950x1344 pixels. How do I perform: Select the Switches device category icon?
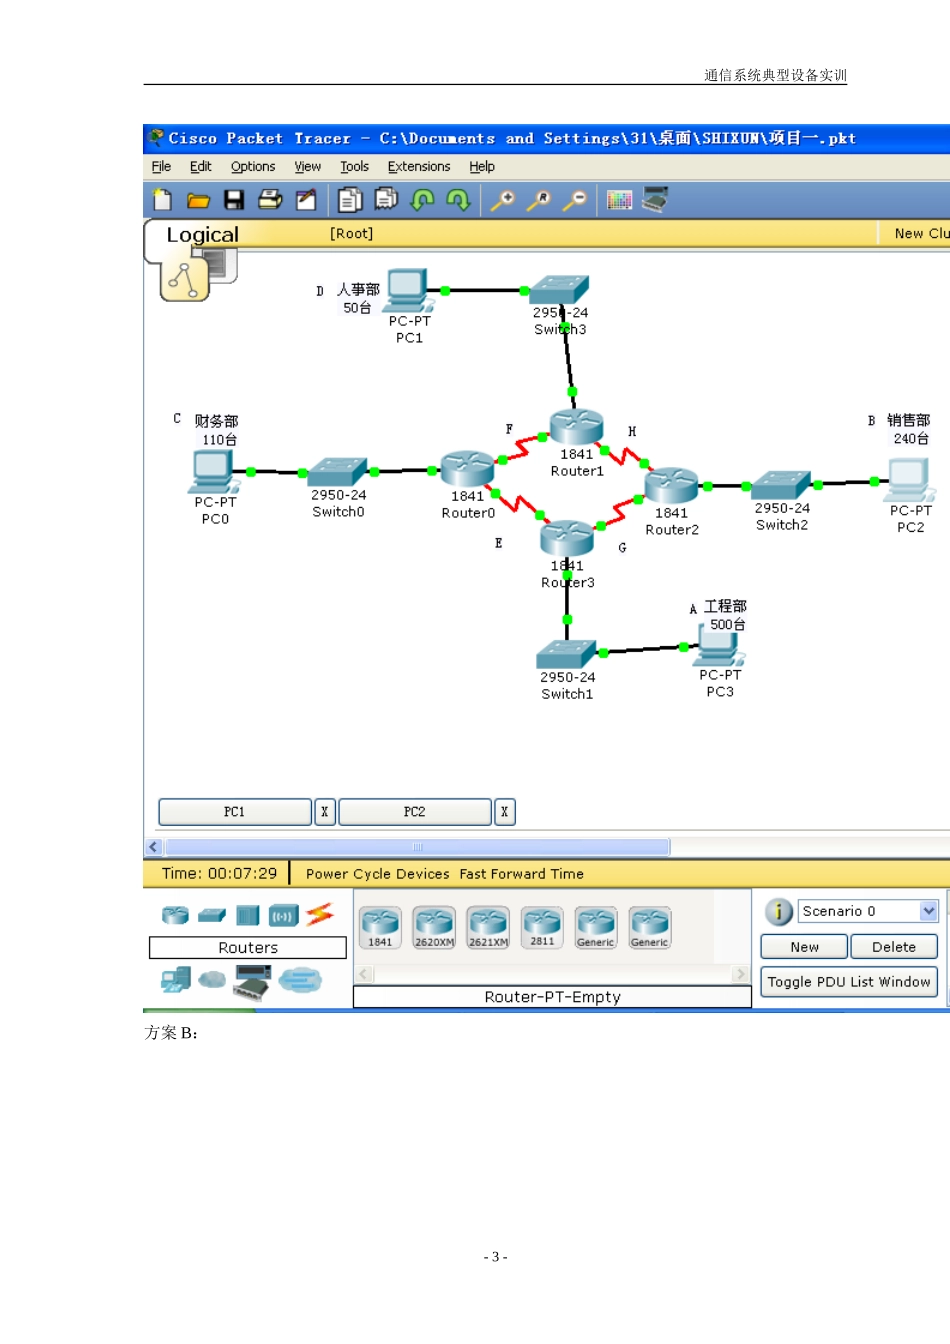212,914
